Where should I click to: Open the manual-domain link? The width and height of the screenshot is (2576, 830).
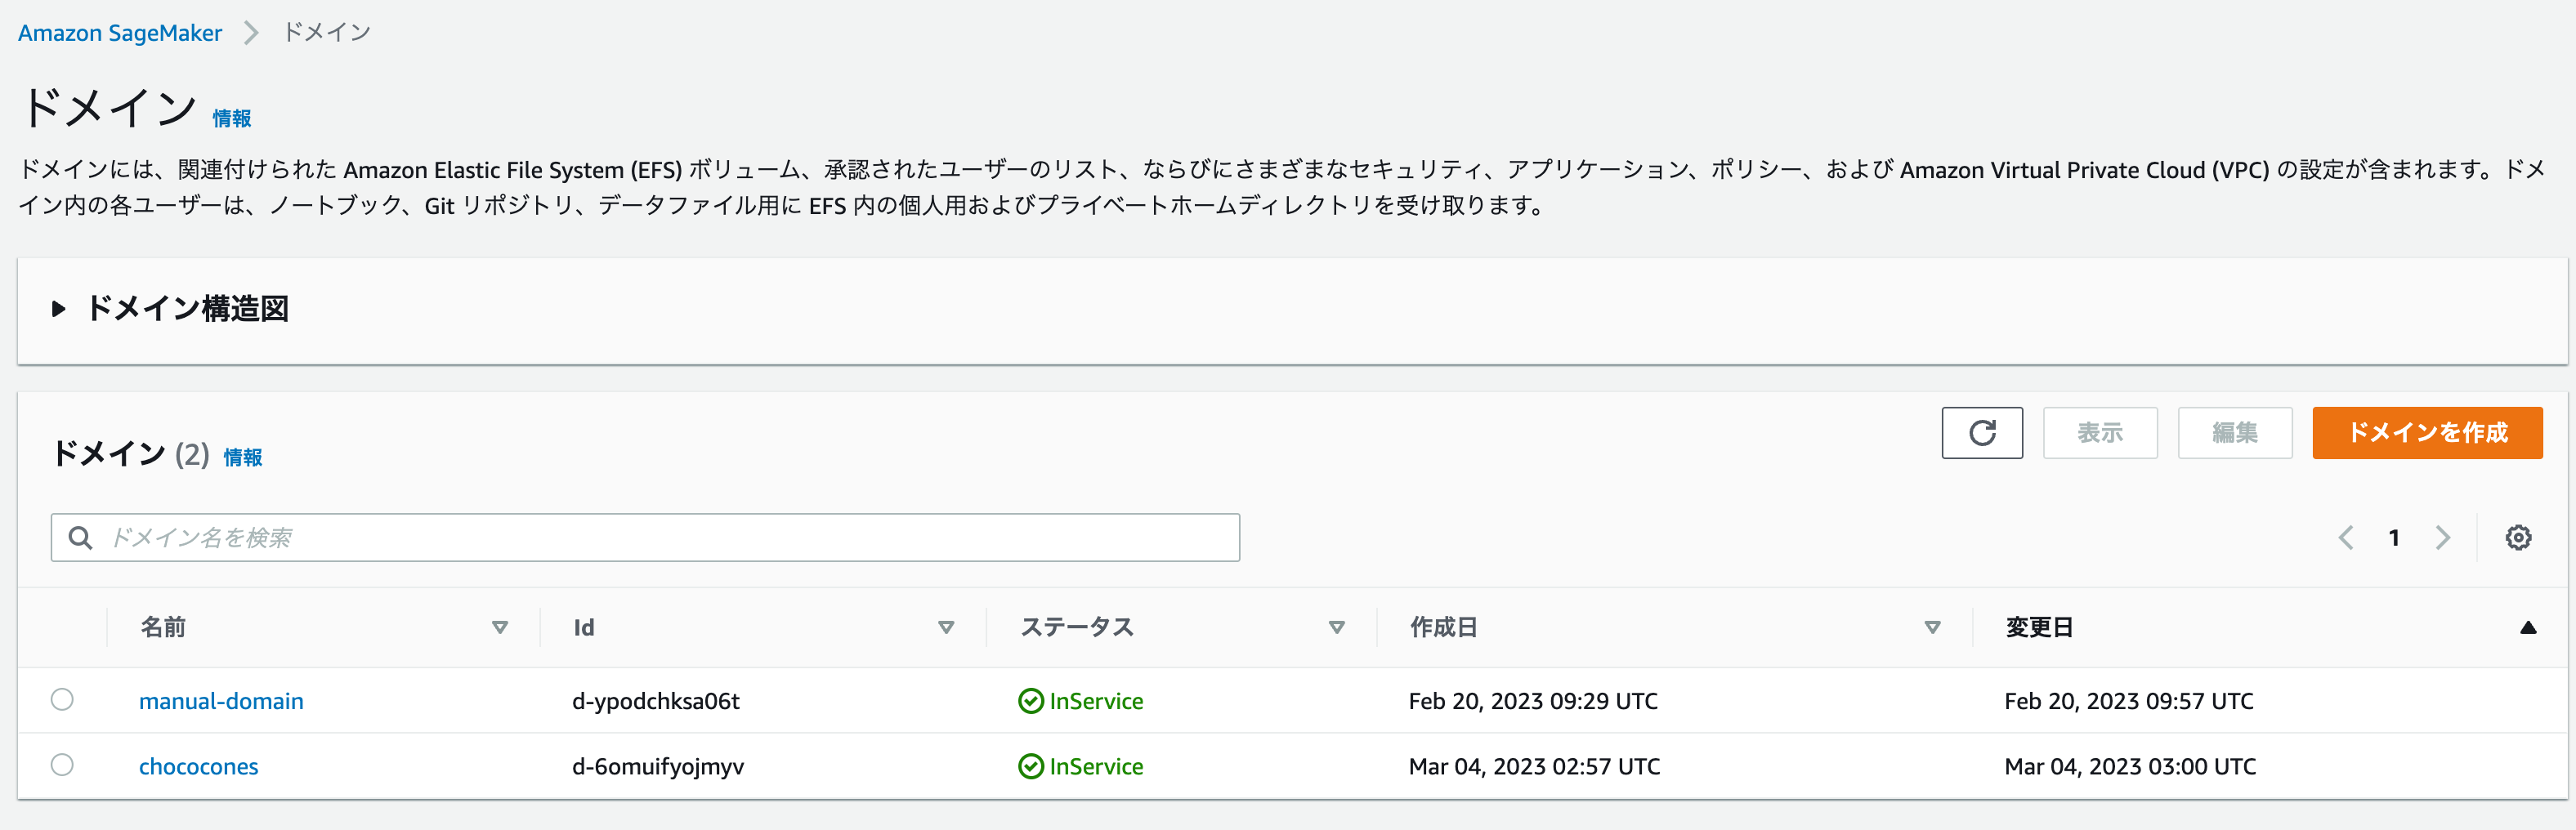click(x=221, y=700)
